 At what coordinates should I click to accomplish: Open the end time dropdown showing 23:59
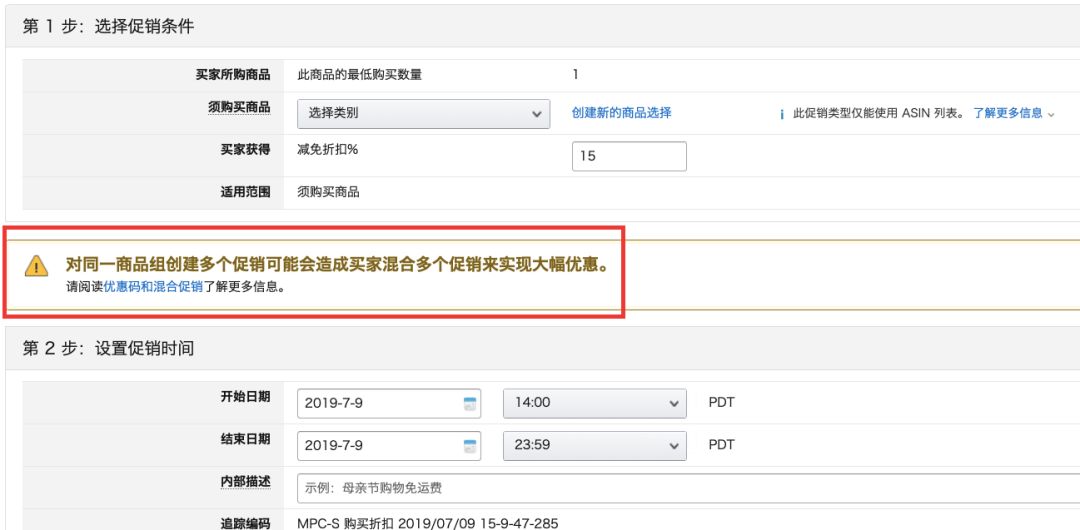click(x=594, y=445)
